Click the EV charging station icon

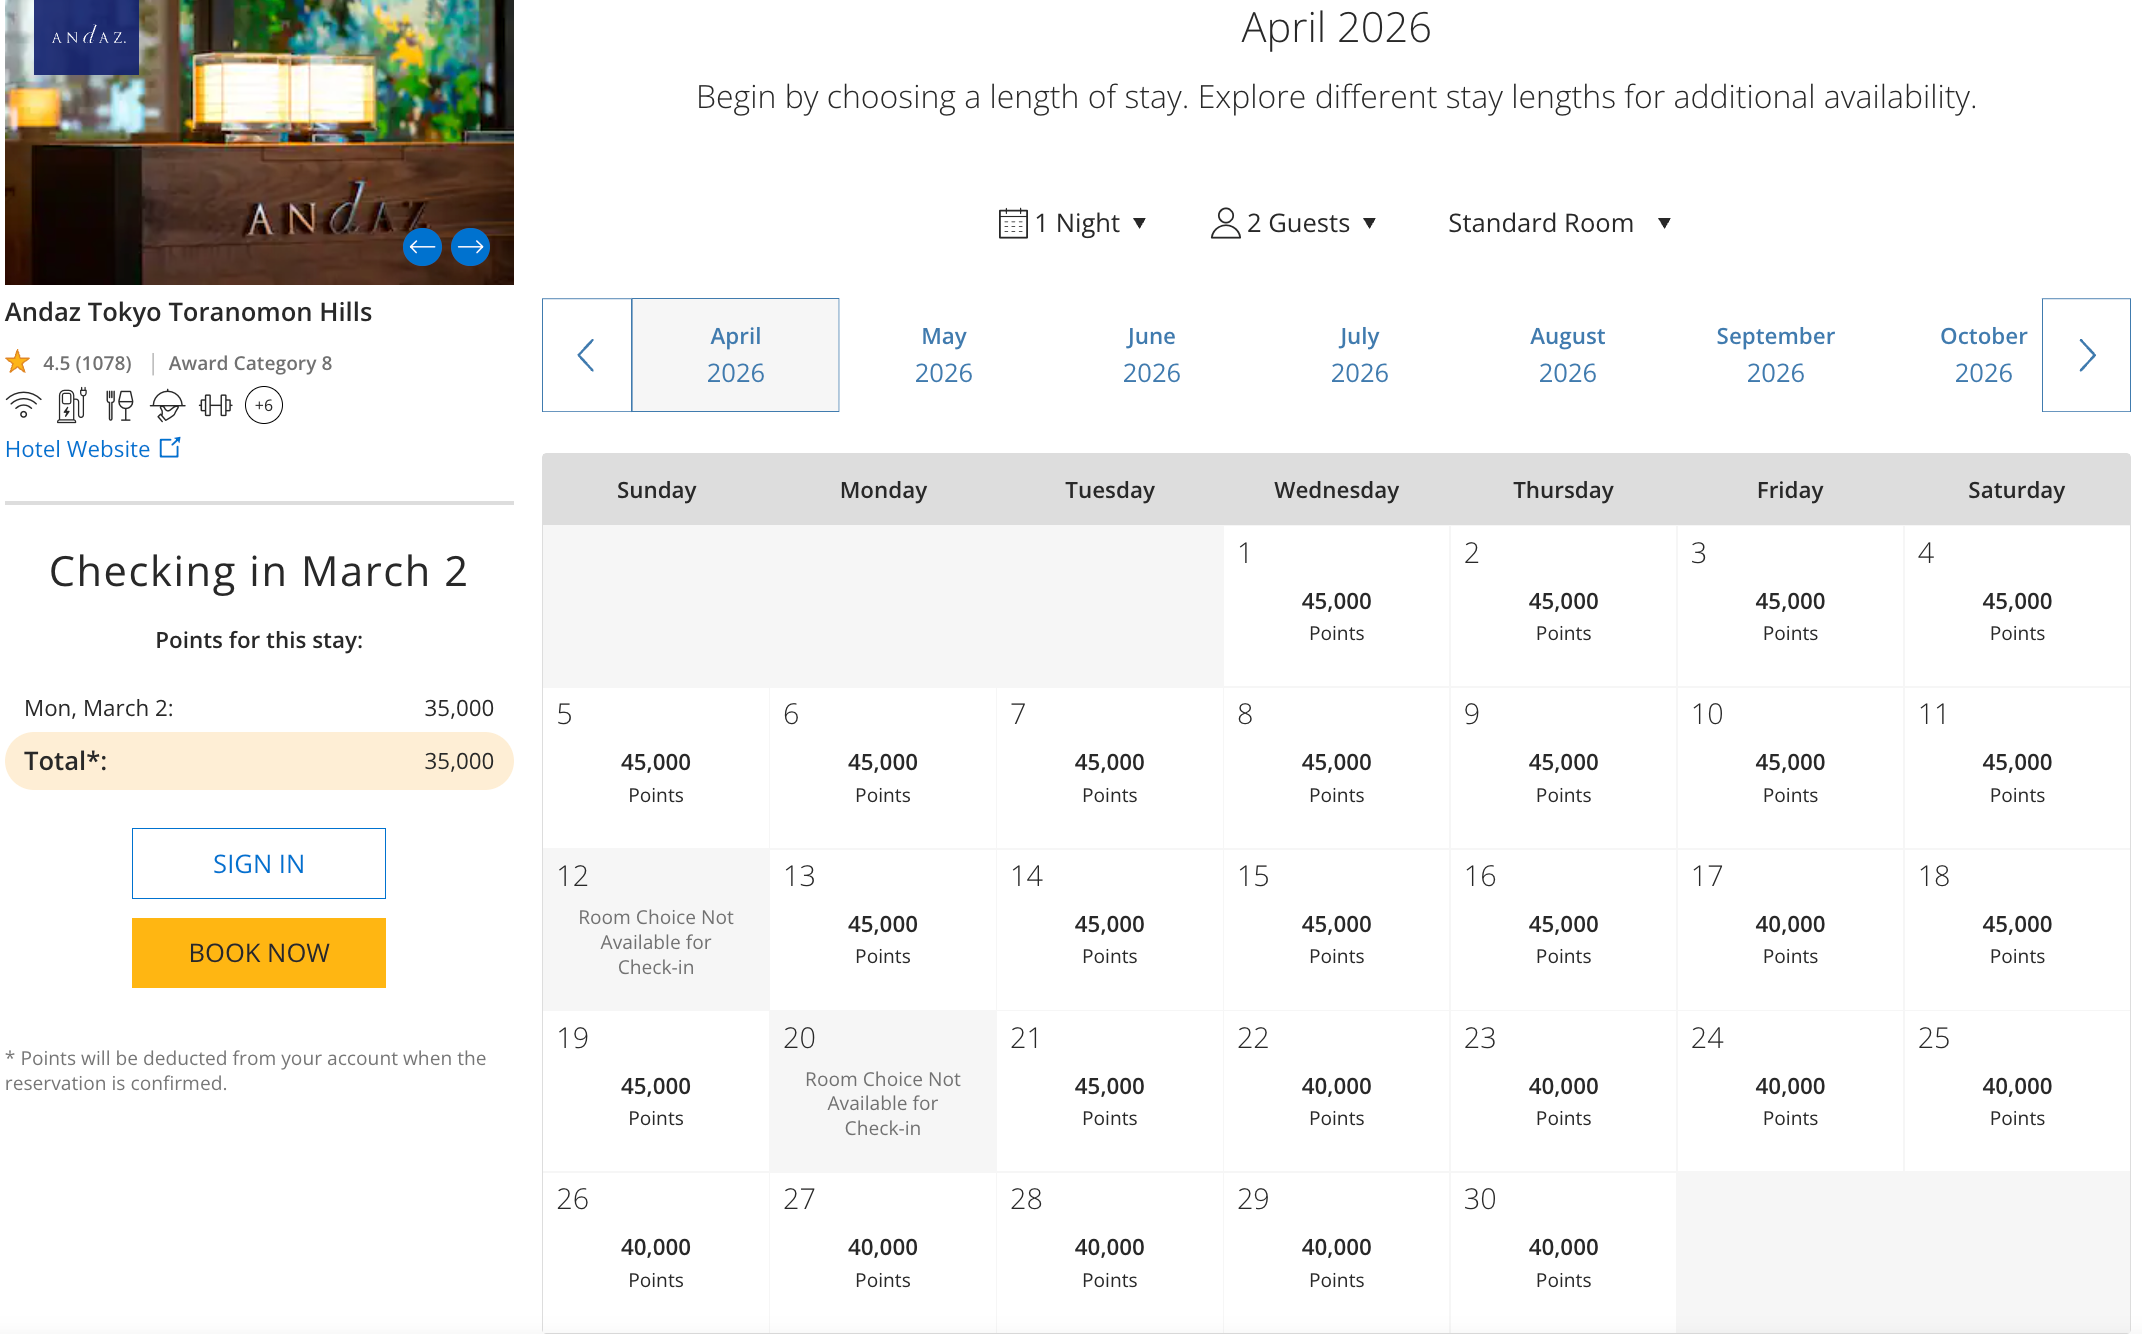click(x=71, y=405)
